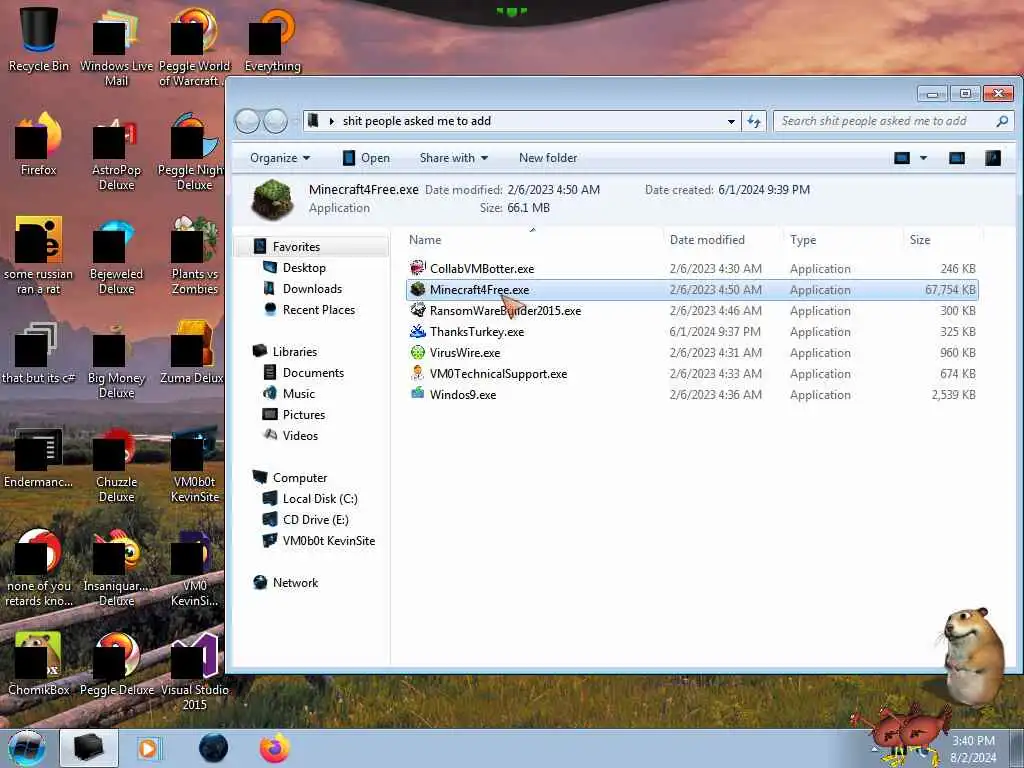Select Favorites in navigation pane
The width and height of the screenshot is (1024, 768).
coord(296,247)
